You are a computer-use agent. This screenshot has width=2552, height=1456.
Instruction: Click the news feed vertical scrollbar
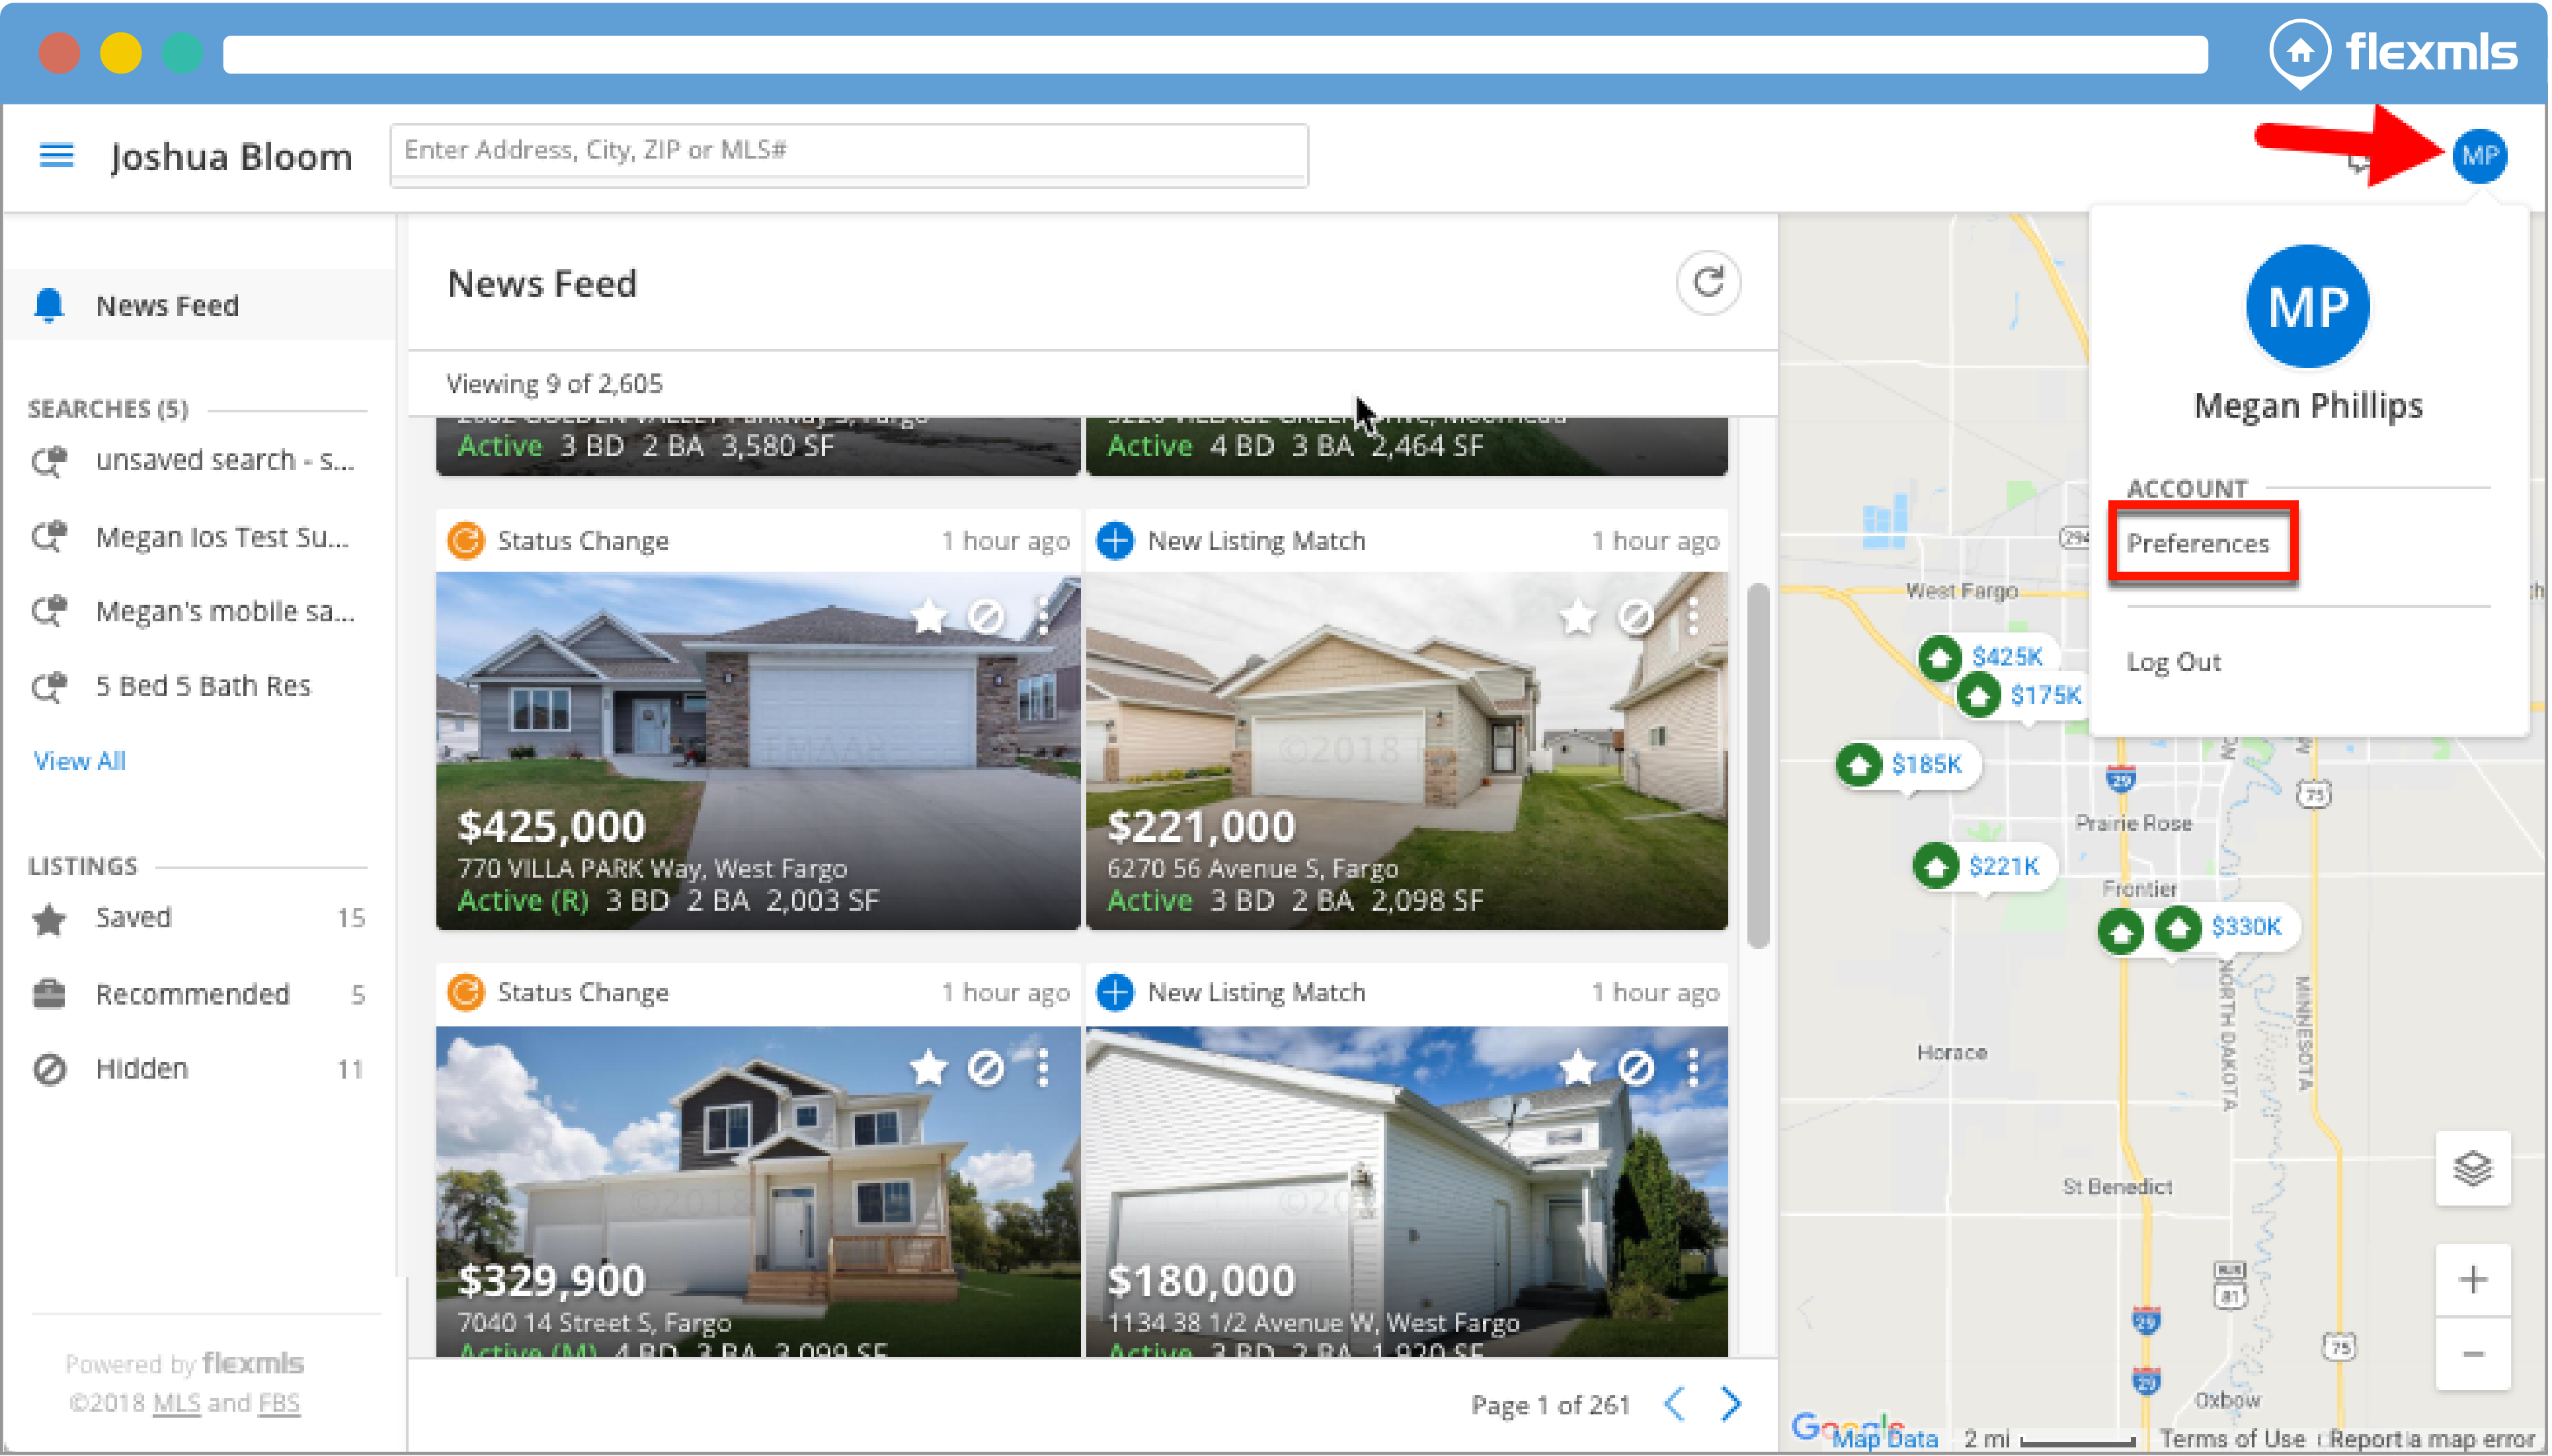[1757, 765]
